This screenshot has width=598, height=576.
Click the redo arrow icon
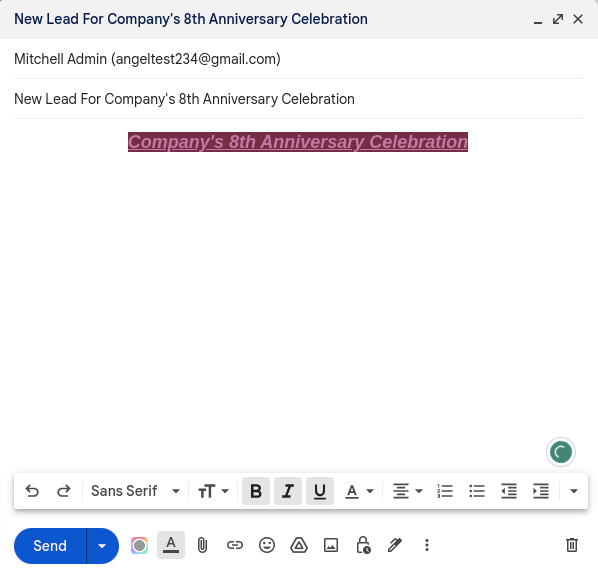[64, 491]
